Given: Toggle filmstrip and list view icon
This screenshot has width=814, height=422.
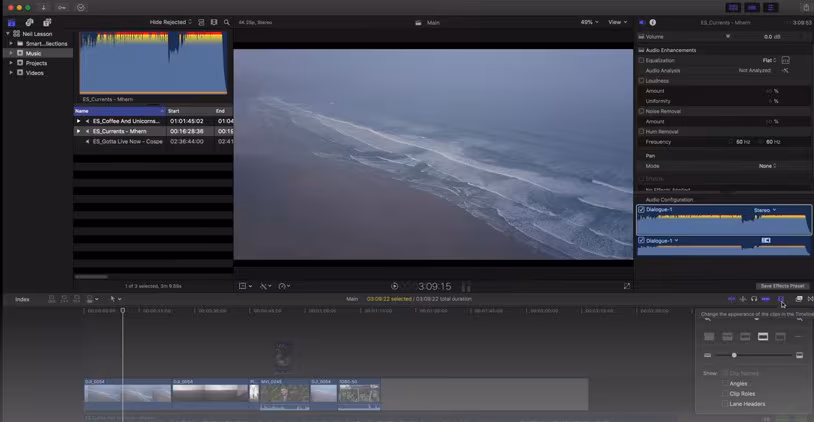Looking at the screenshot, I should pos(214,22).
